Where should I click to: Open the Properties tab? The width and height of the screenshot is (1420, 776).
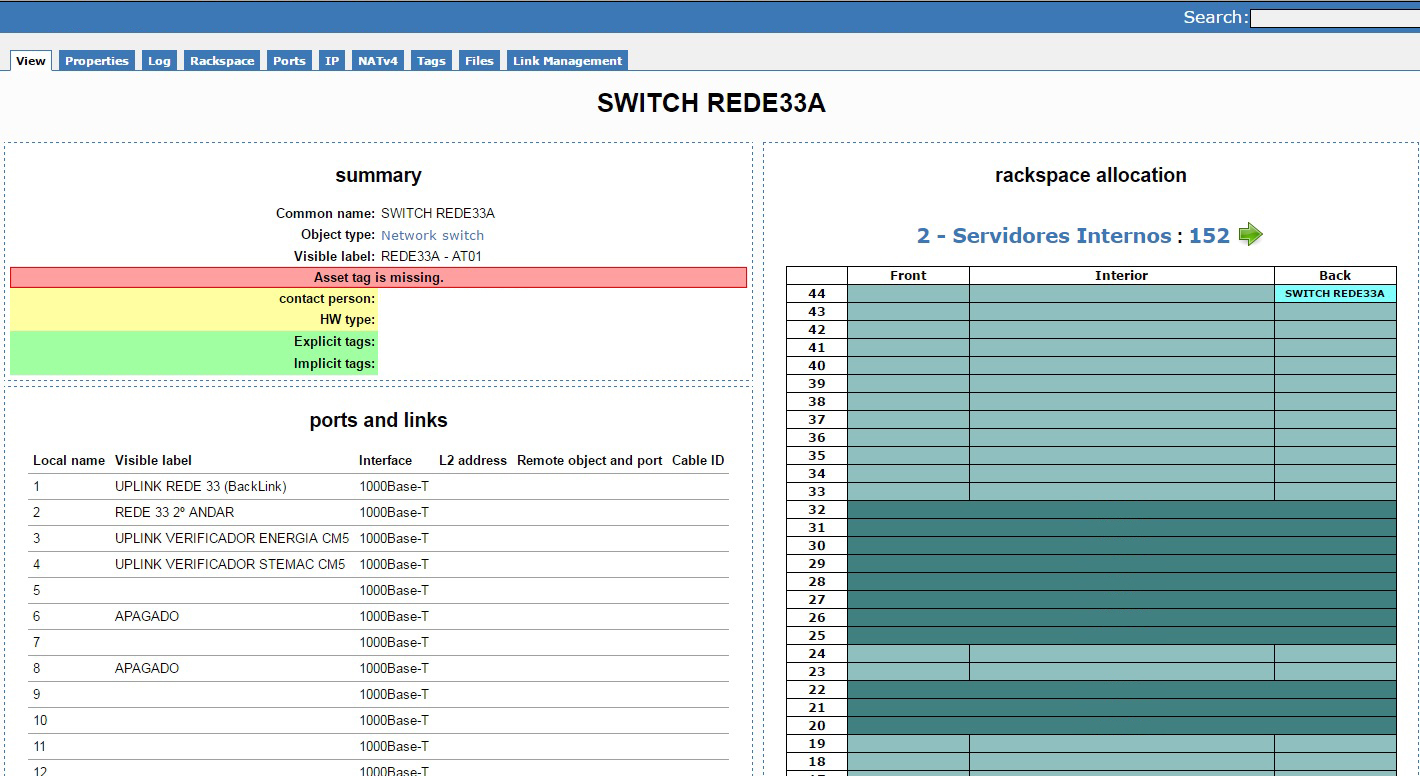97,61
